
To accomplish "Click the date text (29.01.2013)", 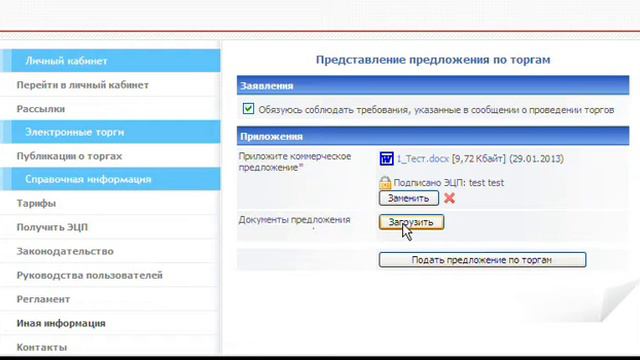I will [536, 159].
